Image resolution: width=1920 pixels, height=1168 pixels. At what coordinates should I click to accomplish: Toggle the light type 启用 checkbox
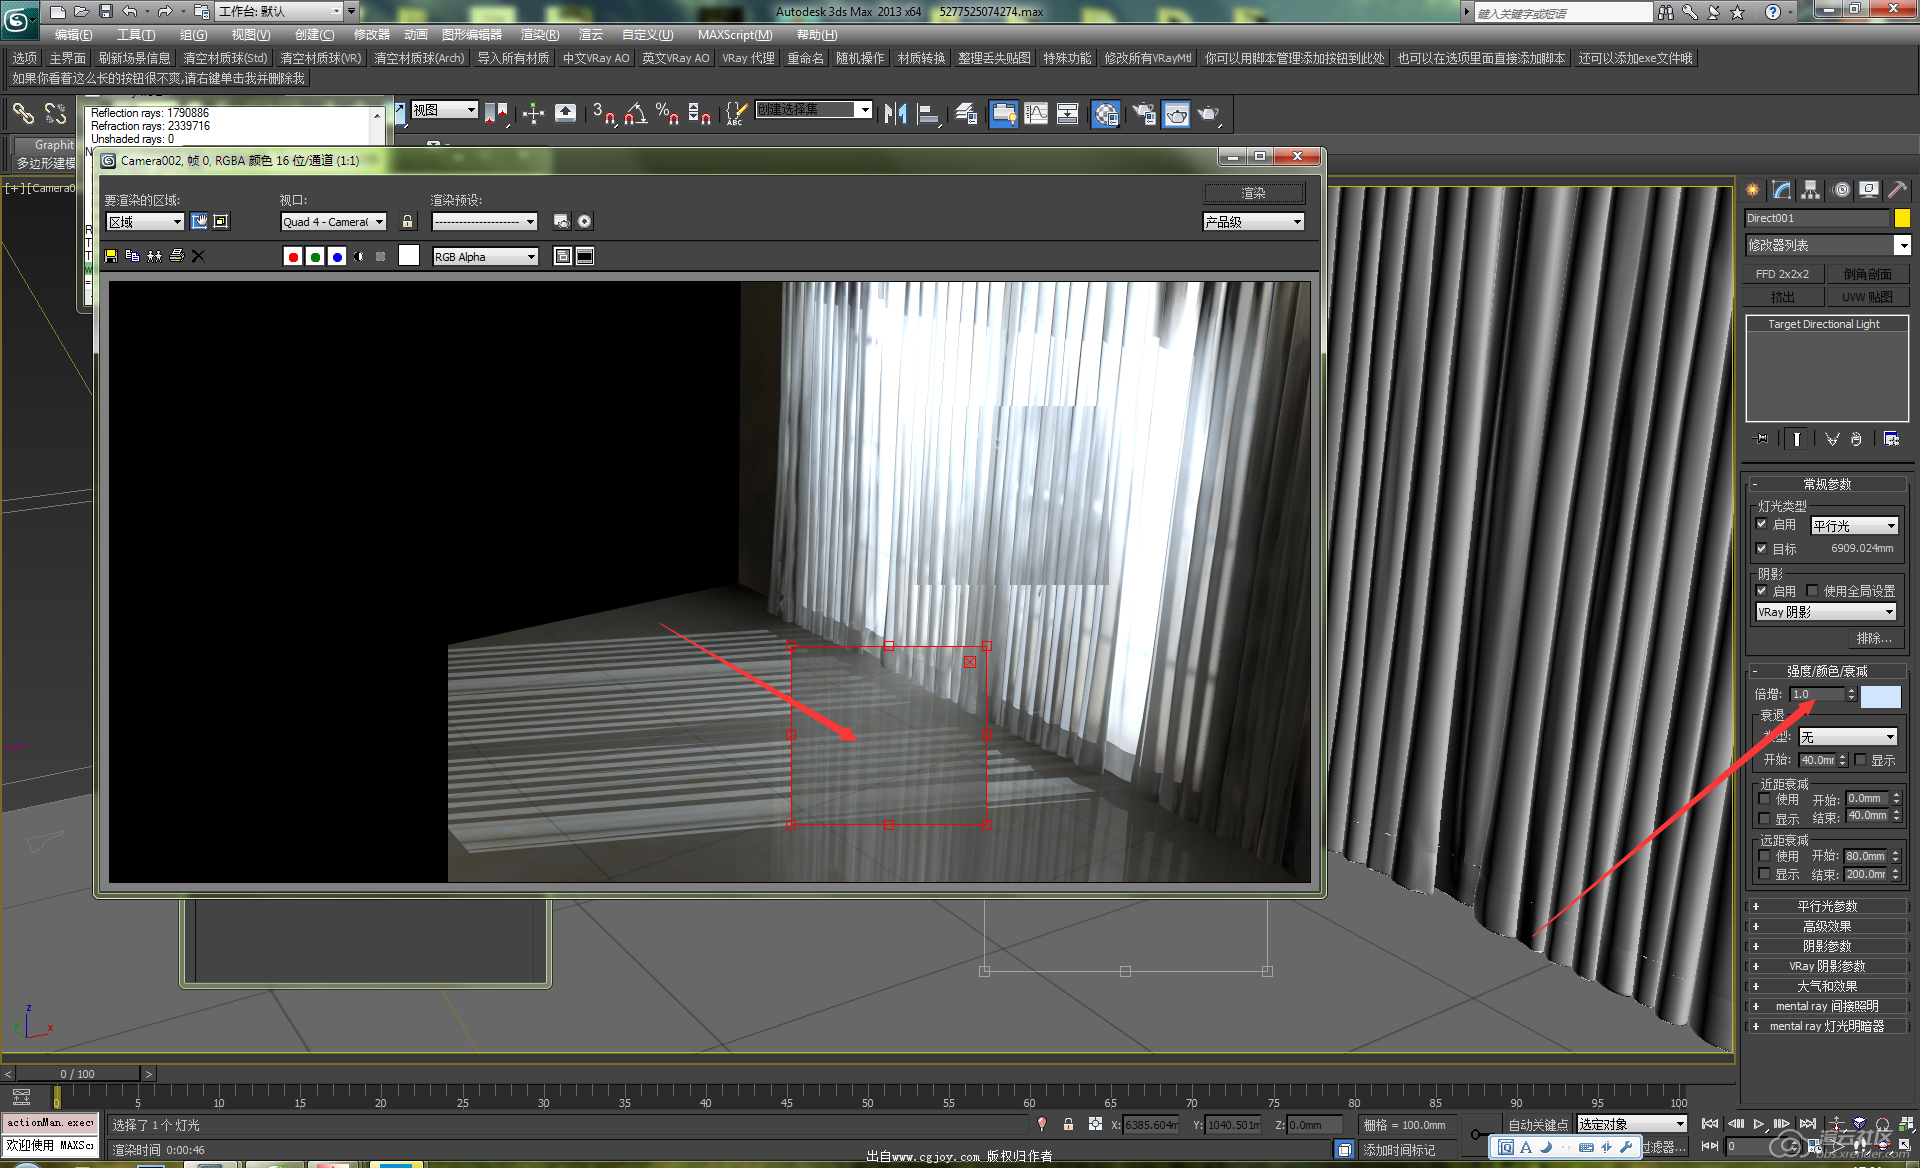click(1762, 524)
